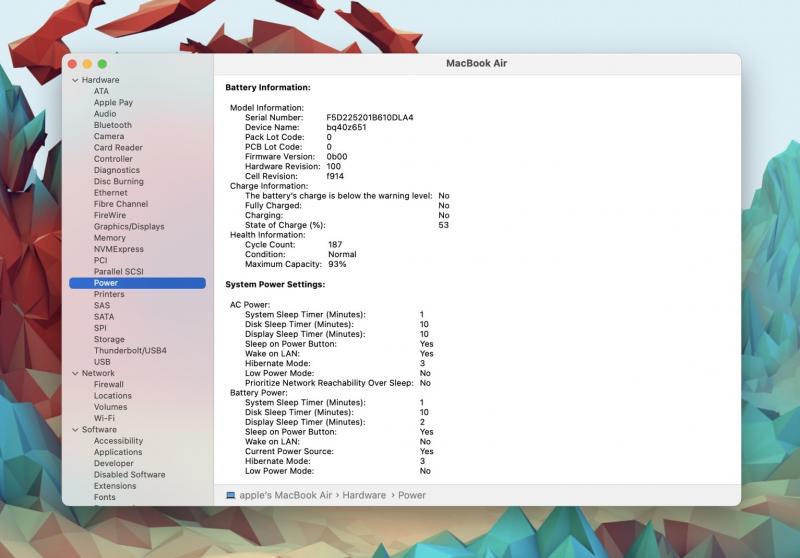Minimize the window with yellow button

[87, 64]
